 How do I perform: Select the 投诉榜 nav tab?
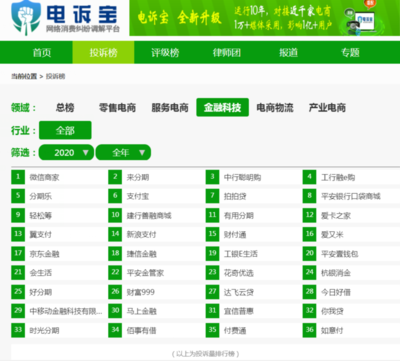coord(103,52)
